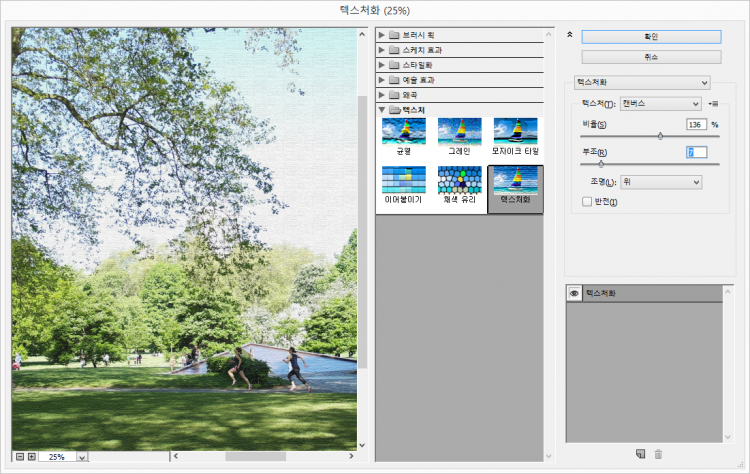
Task: Hide the 텍스처화 effect layer eye
Action: (x=574, y=294)
